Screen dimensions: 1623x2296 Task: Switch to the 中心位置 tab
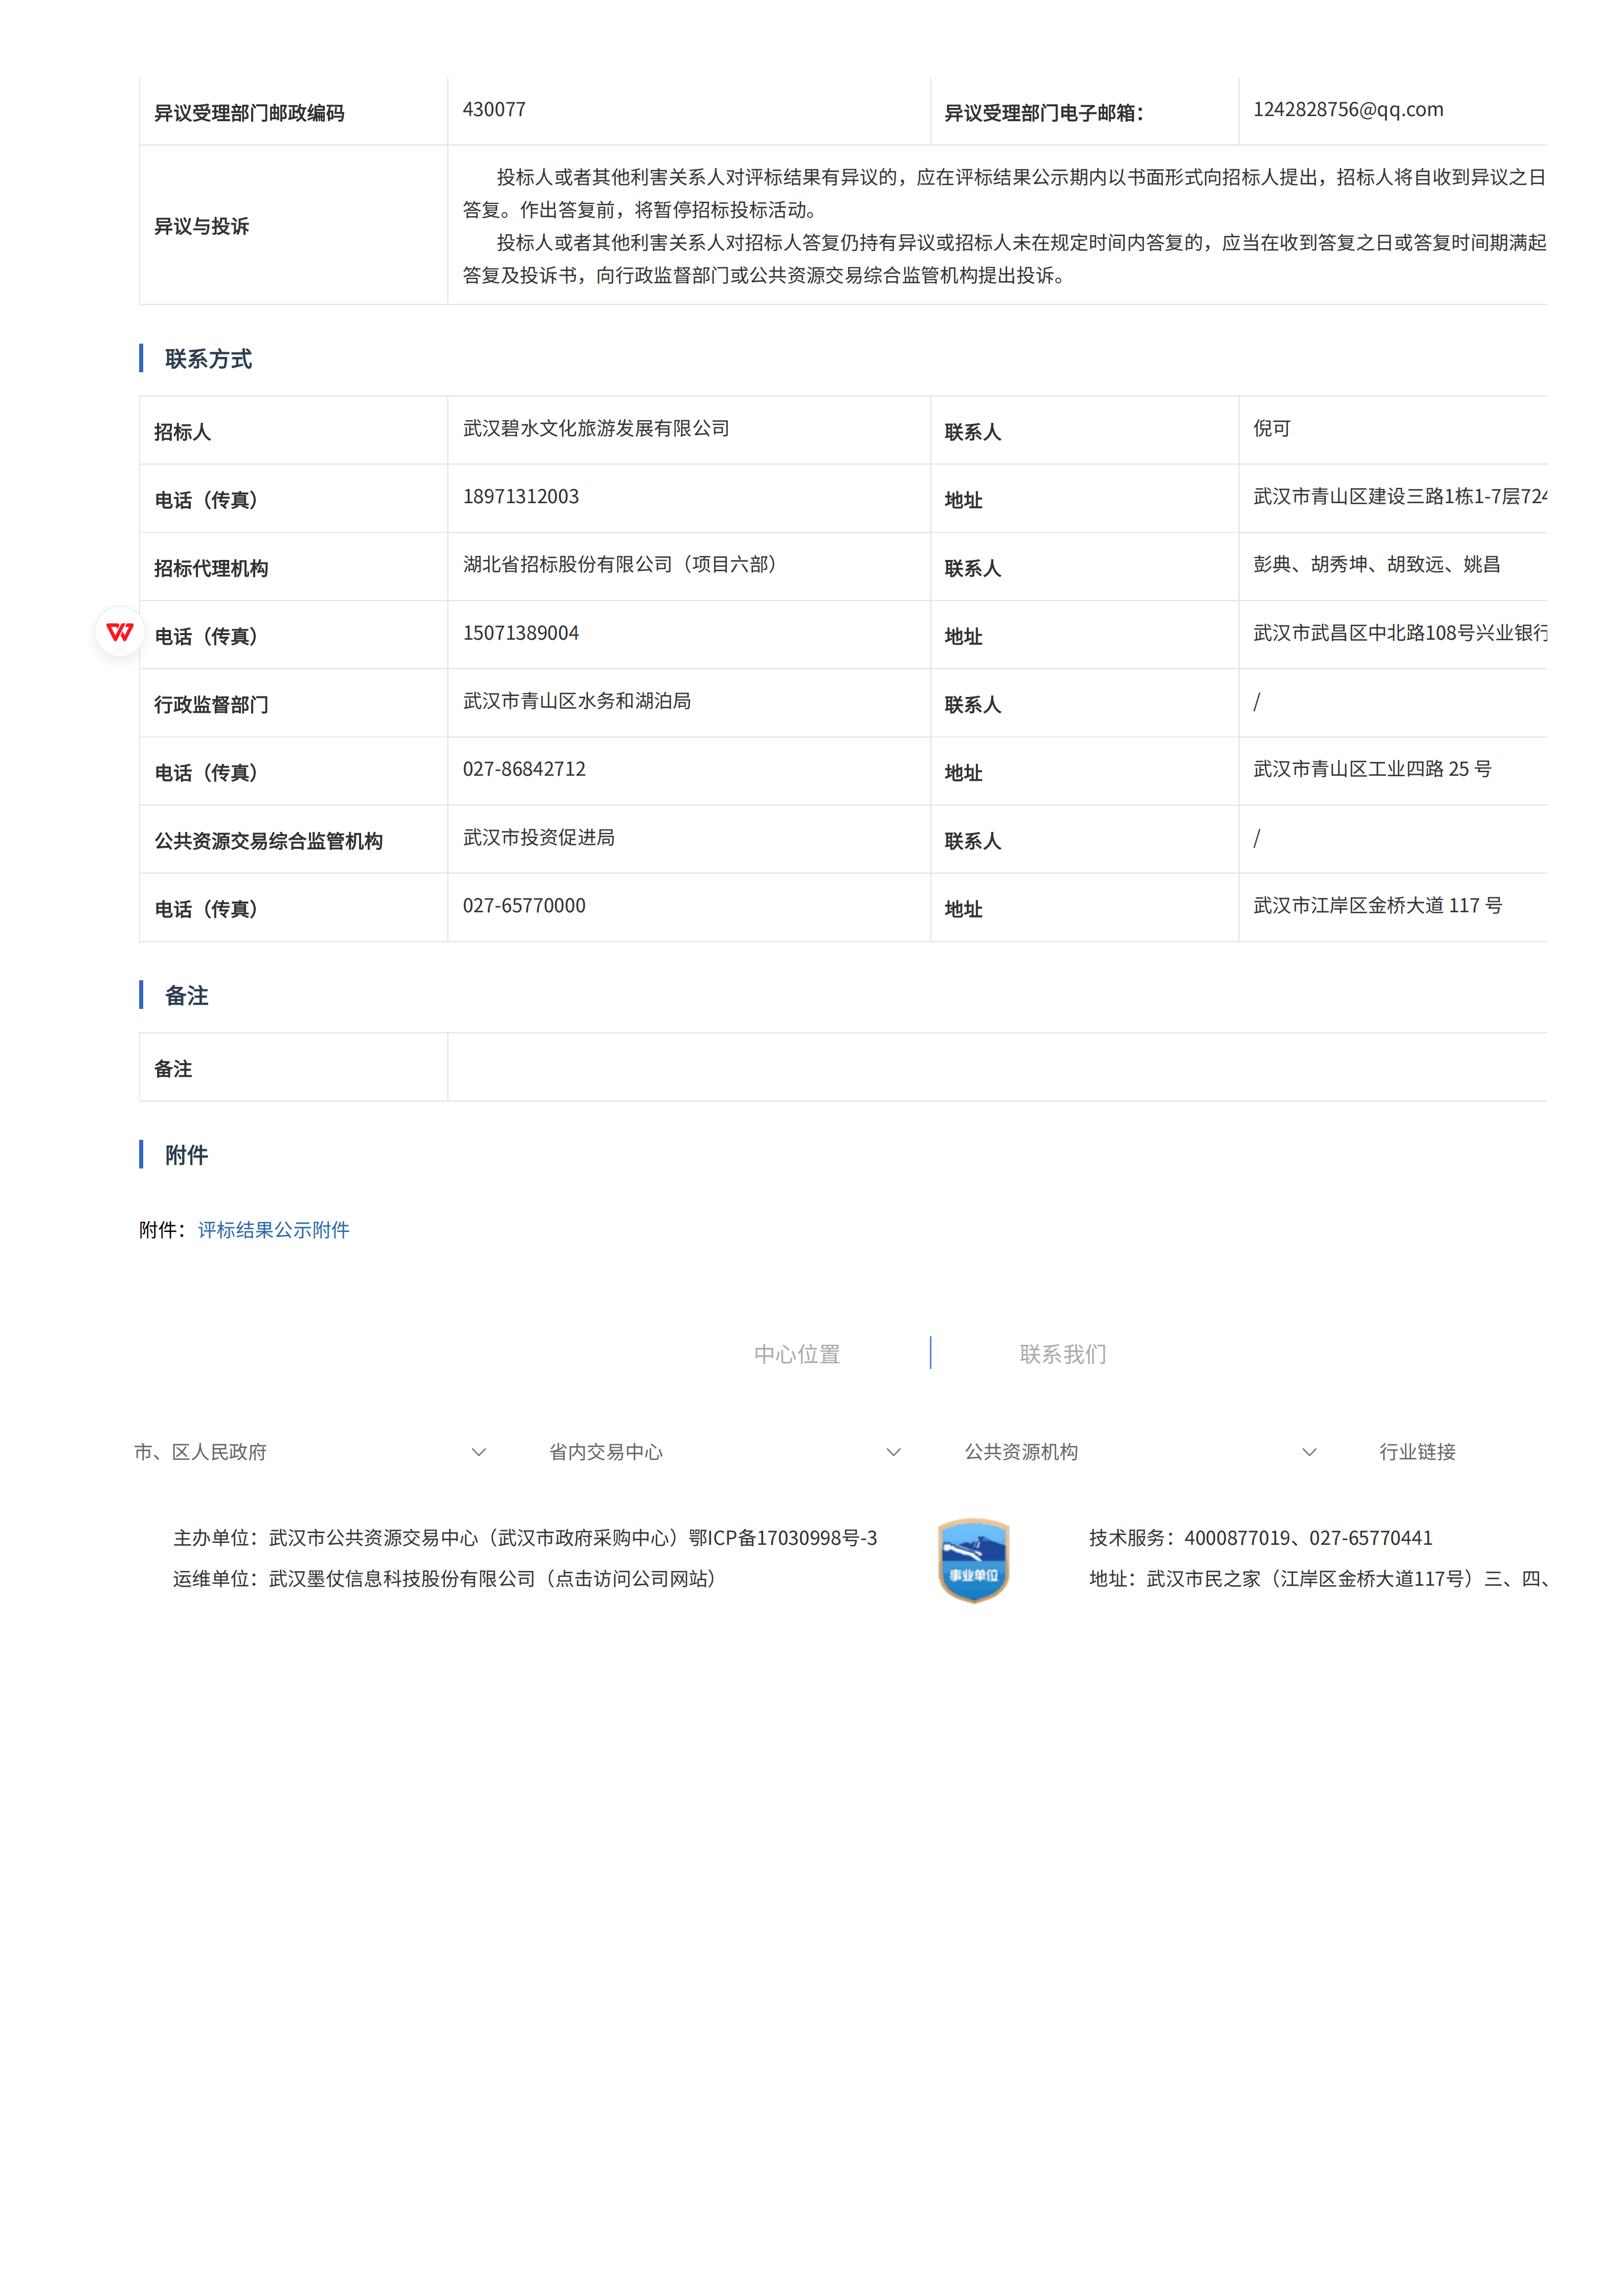[x=796, y=1354]
